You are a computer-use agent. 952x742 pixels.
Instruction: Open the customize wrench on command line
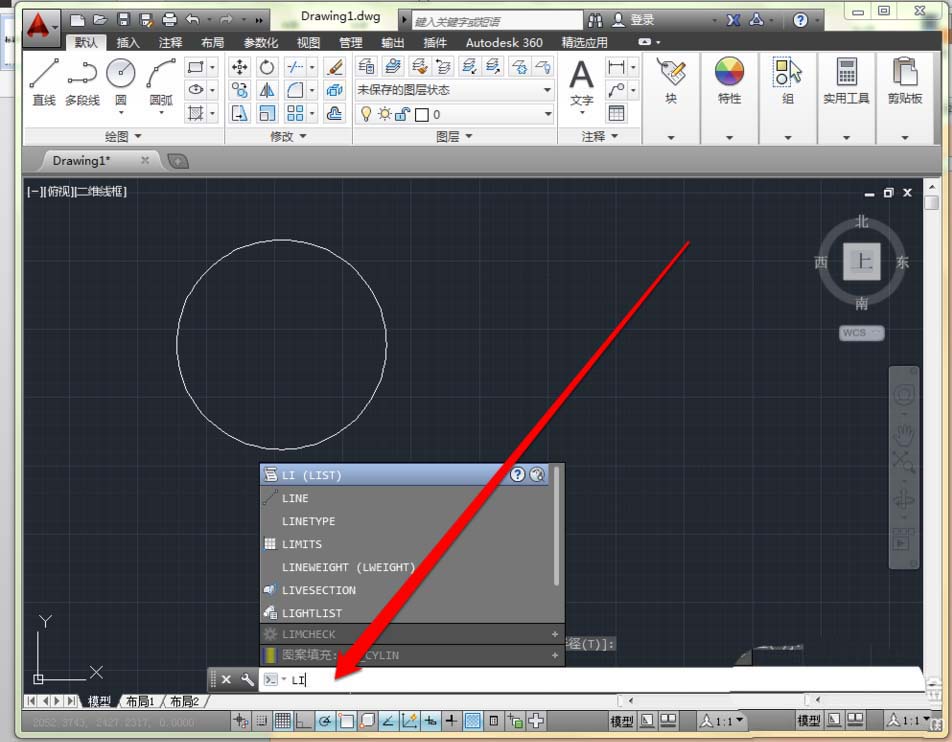pyautogui.click(x=247, y=679)
